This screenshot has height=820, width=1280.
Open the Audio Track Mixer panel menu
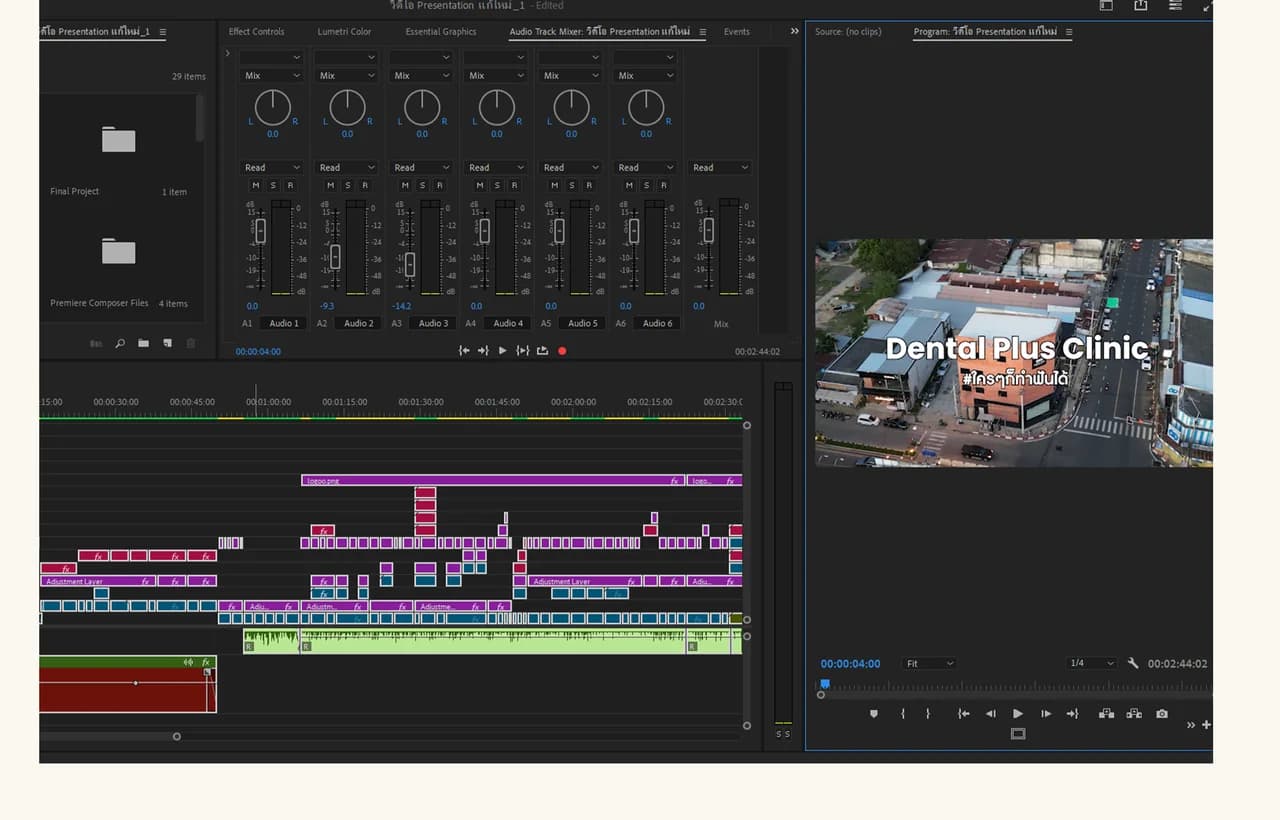[702, 32]
